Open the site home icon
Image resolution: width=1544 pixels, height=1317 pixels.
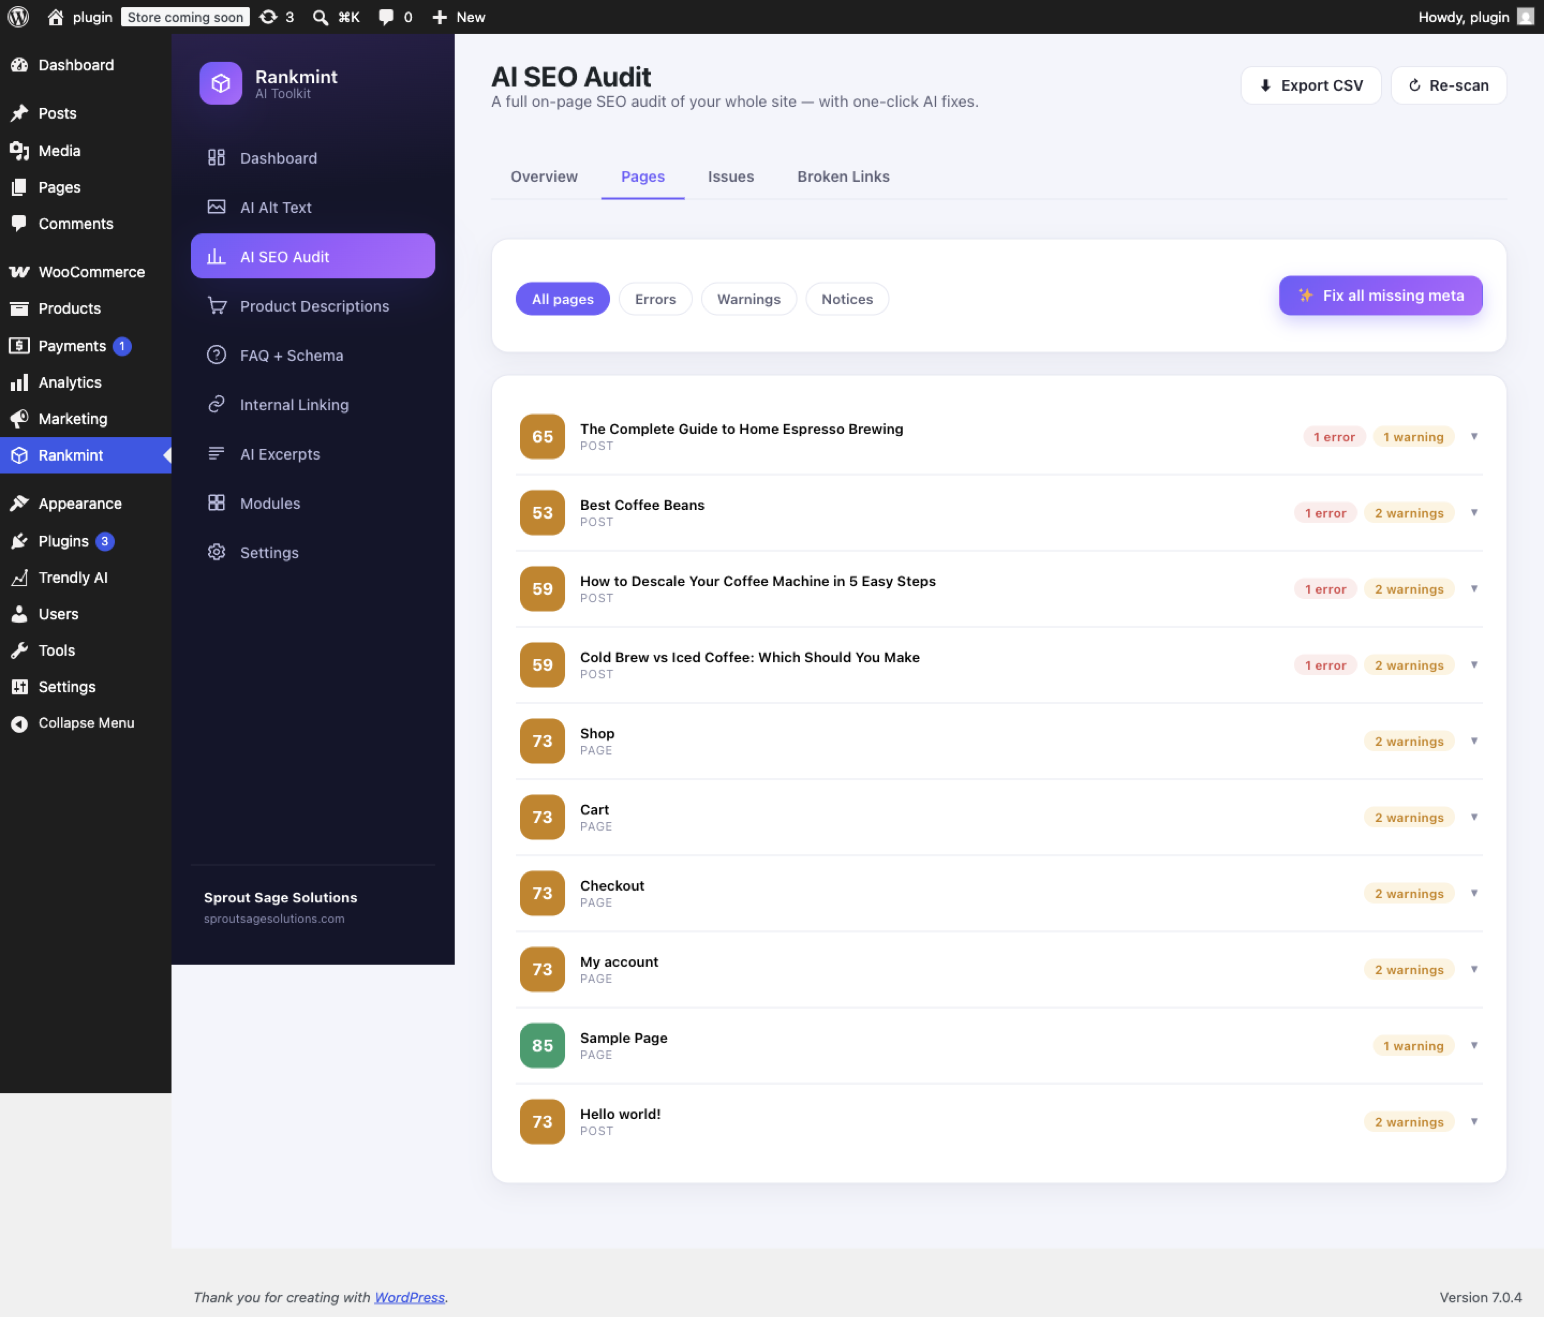point(55,17)
